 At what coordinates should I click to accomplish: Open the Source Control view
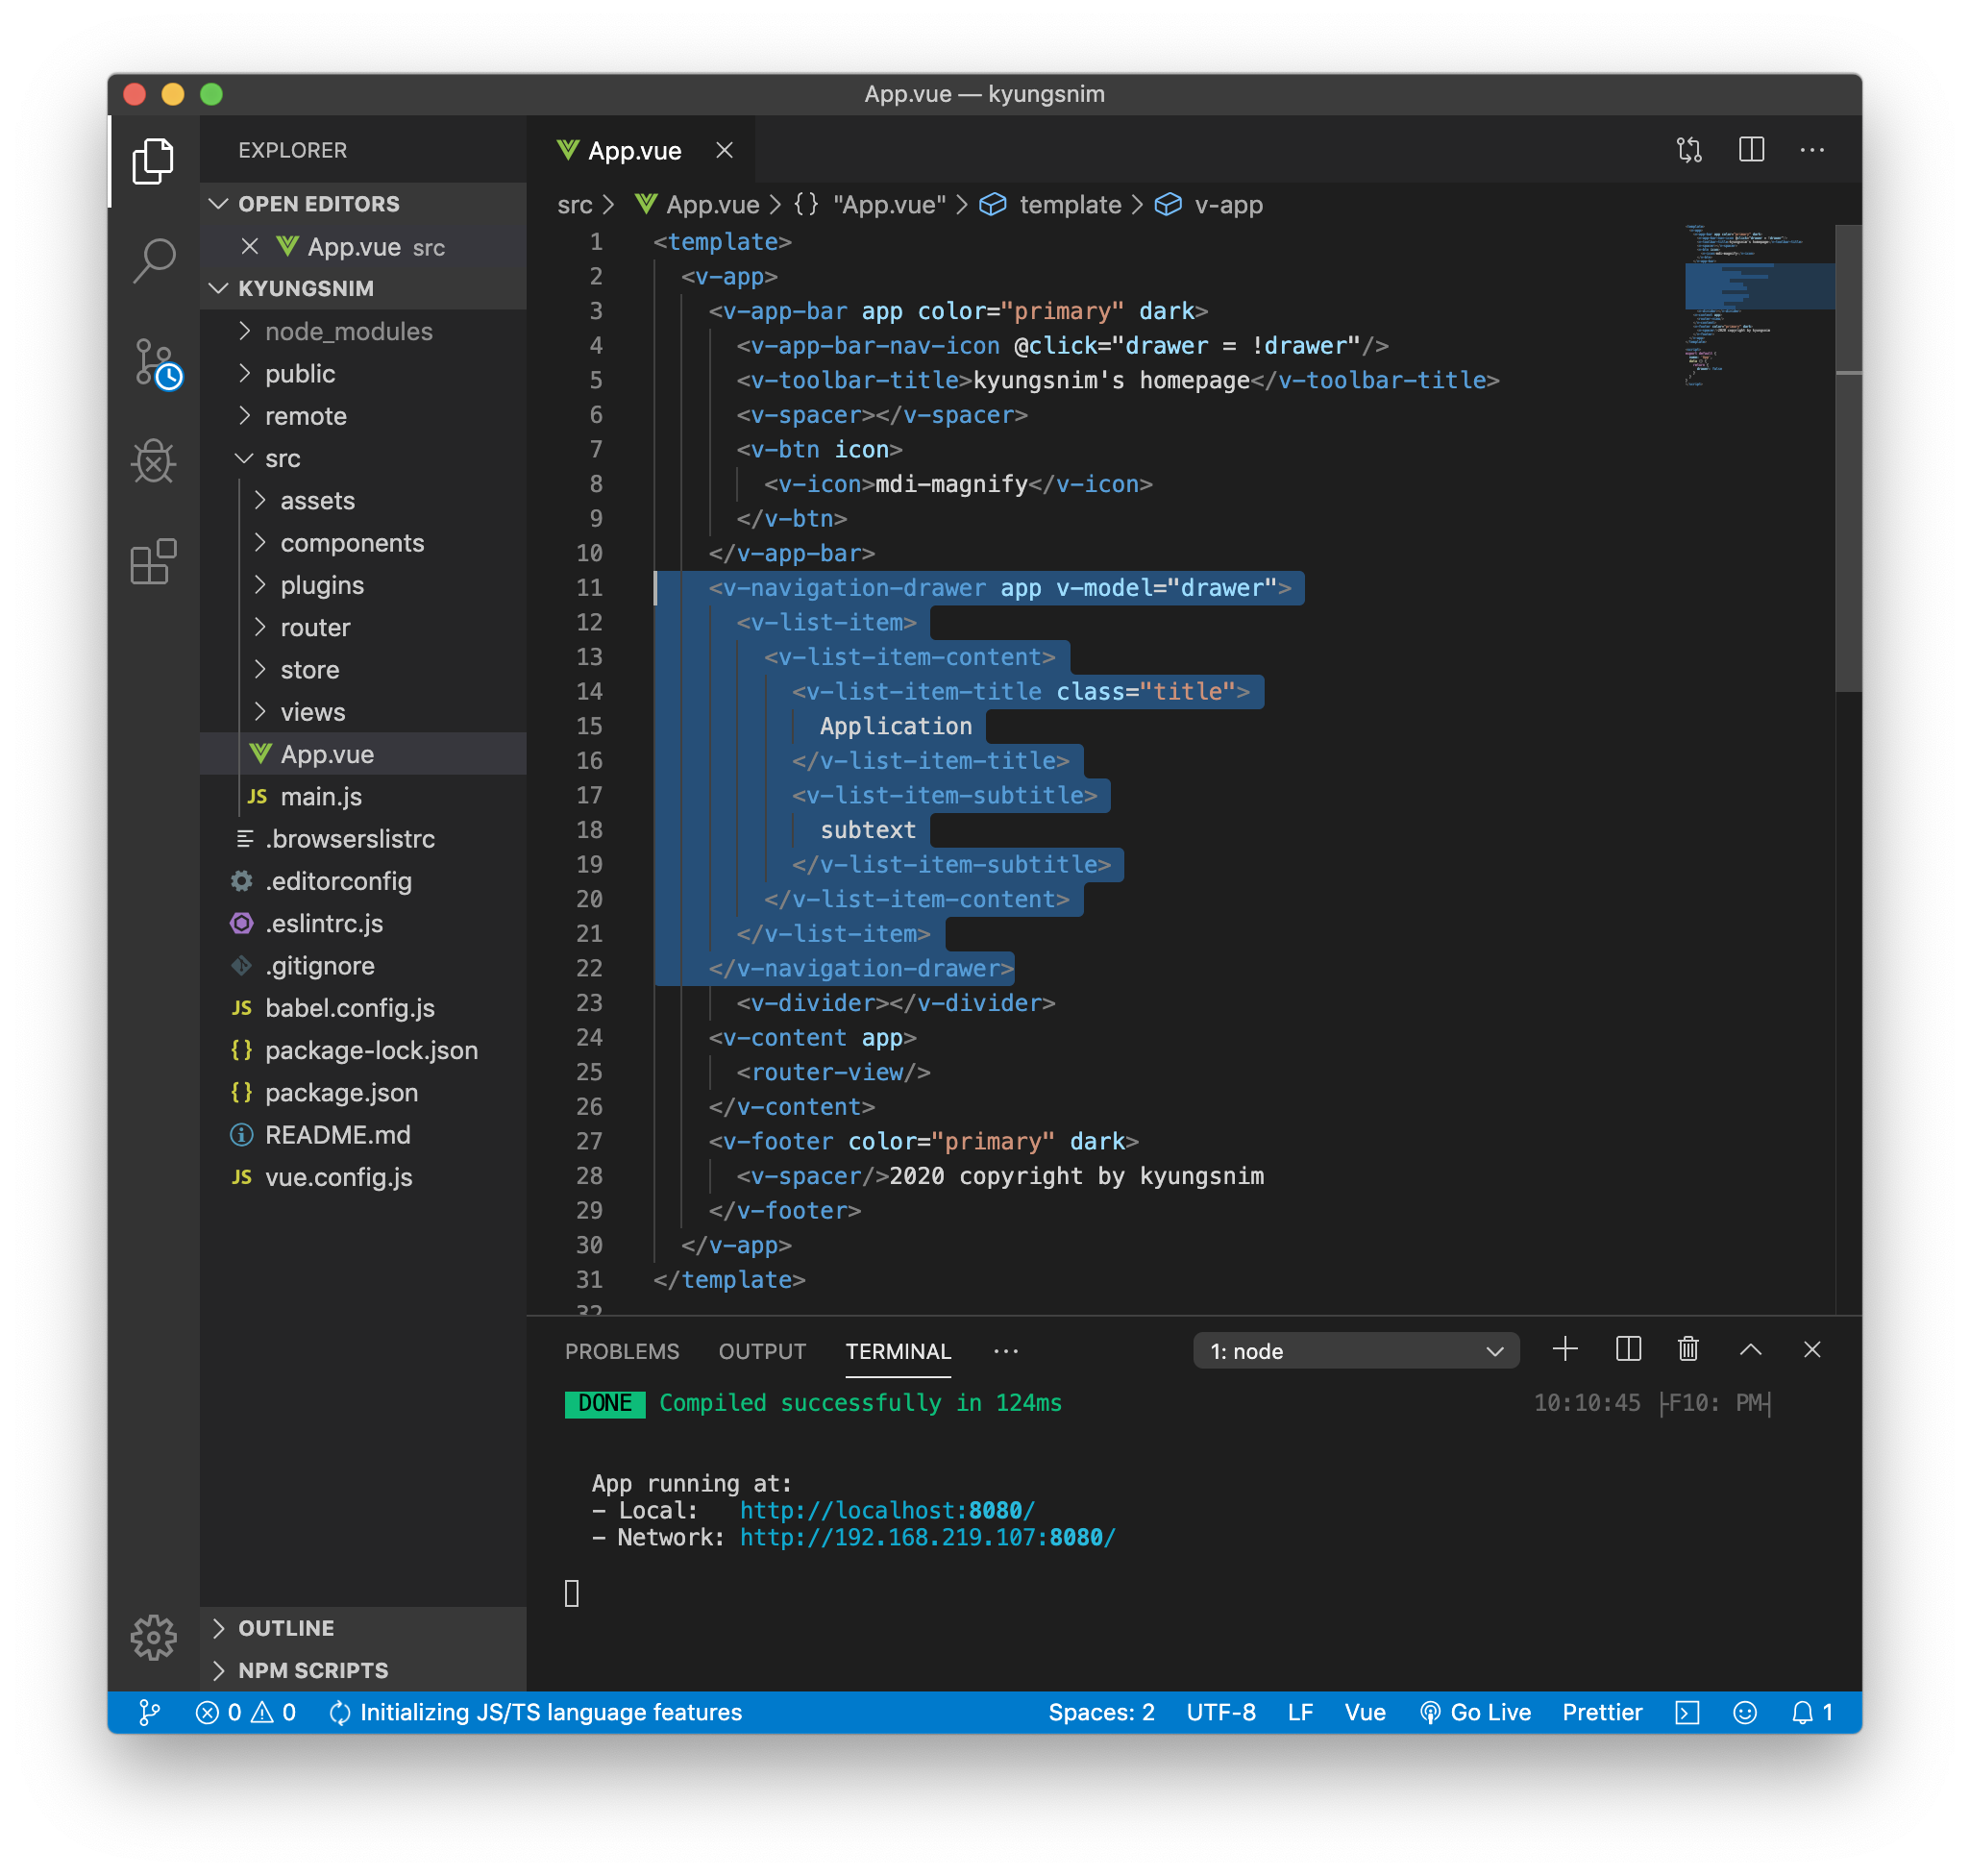click(153, 362)
